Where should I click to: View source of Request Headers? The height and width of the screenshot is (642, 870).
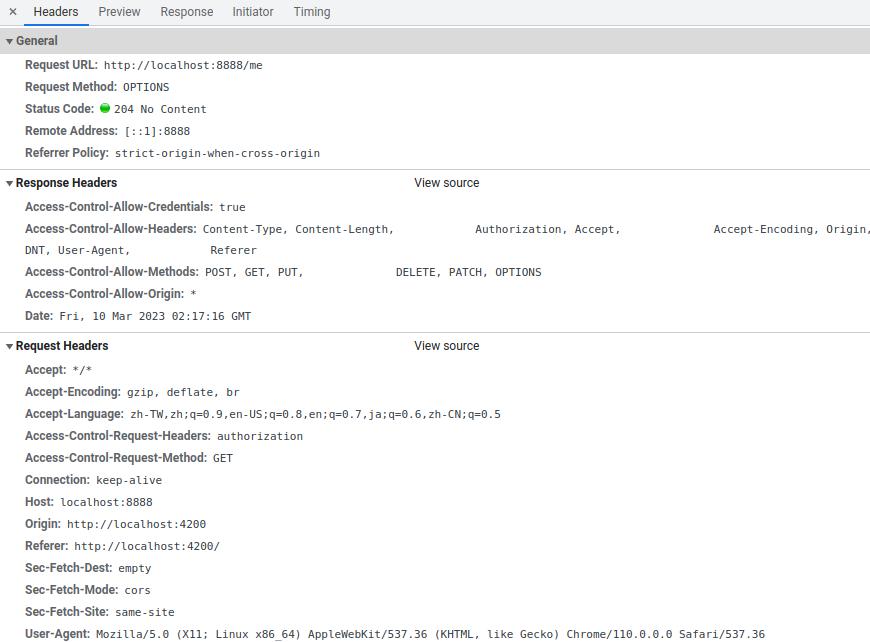pos(447,346)
